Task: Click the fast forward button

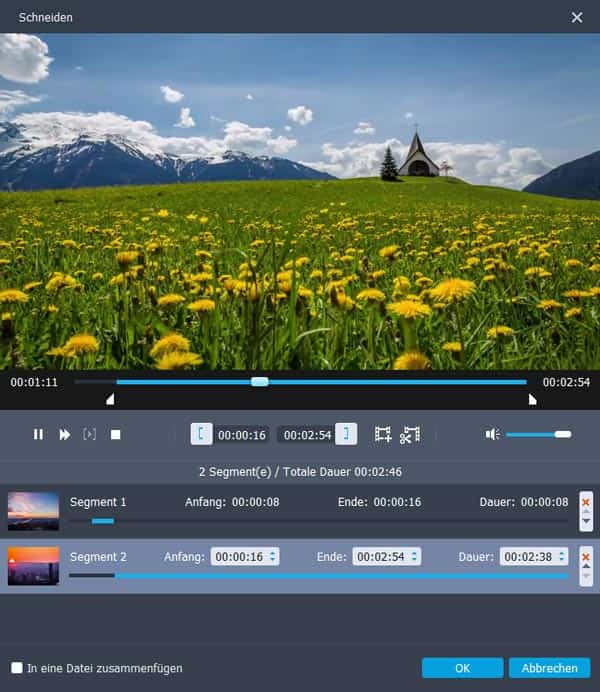Action: [x=65, y=434]
